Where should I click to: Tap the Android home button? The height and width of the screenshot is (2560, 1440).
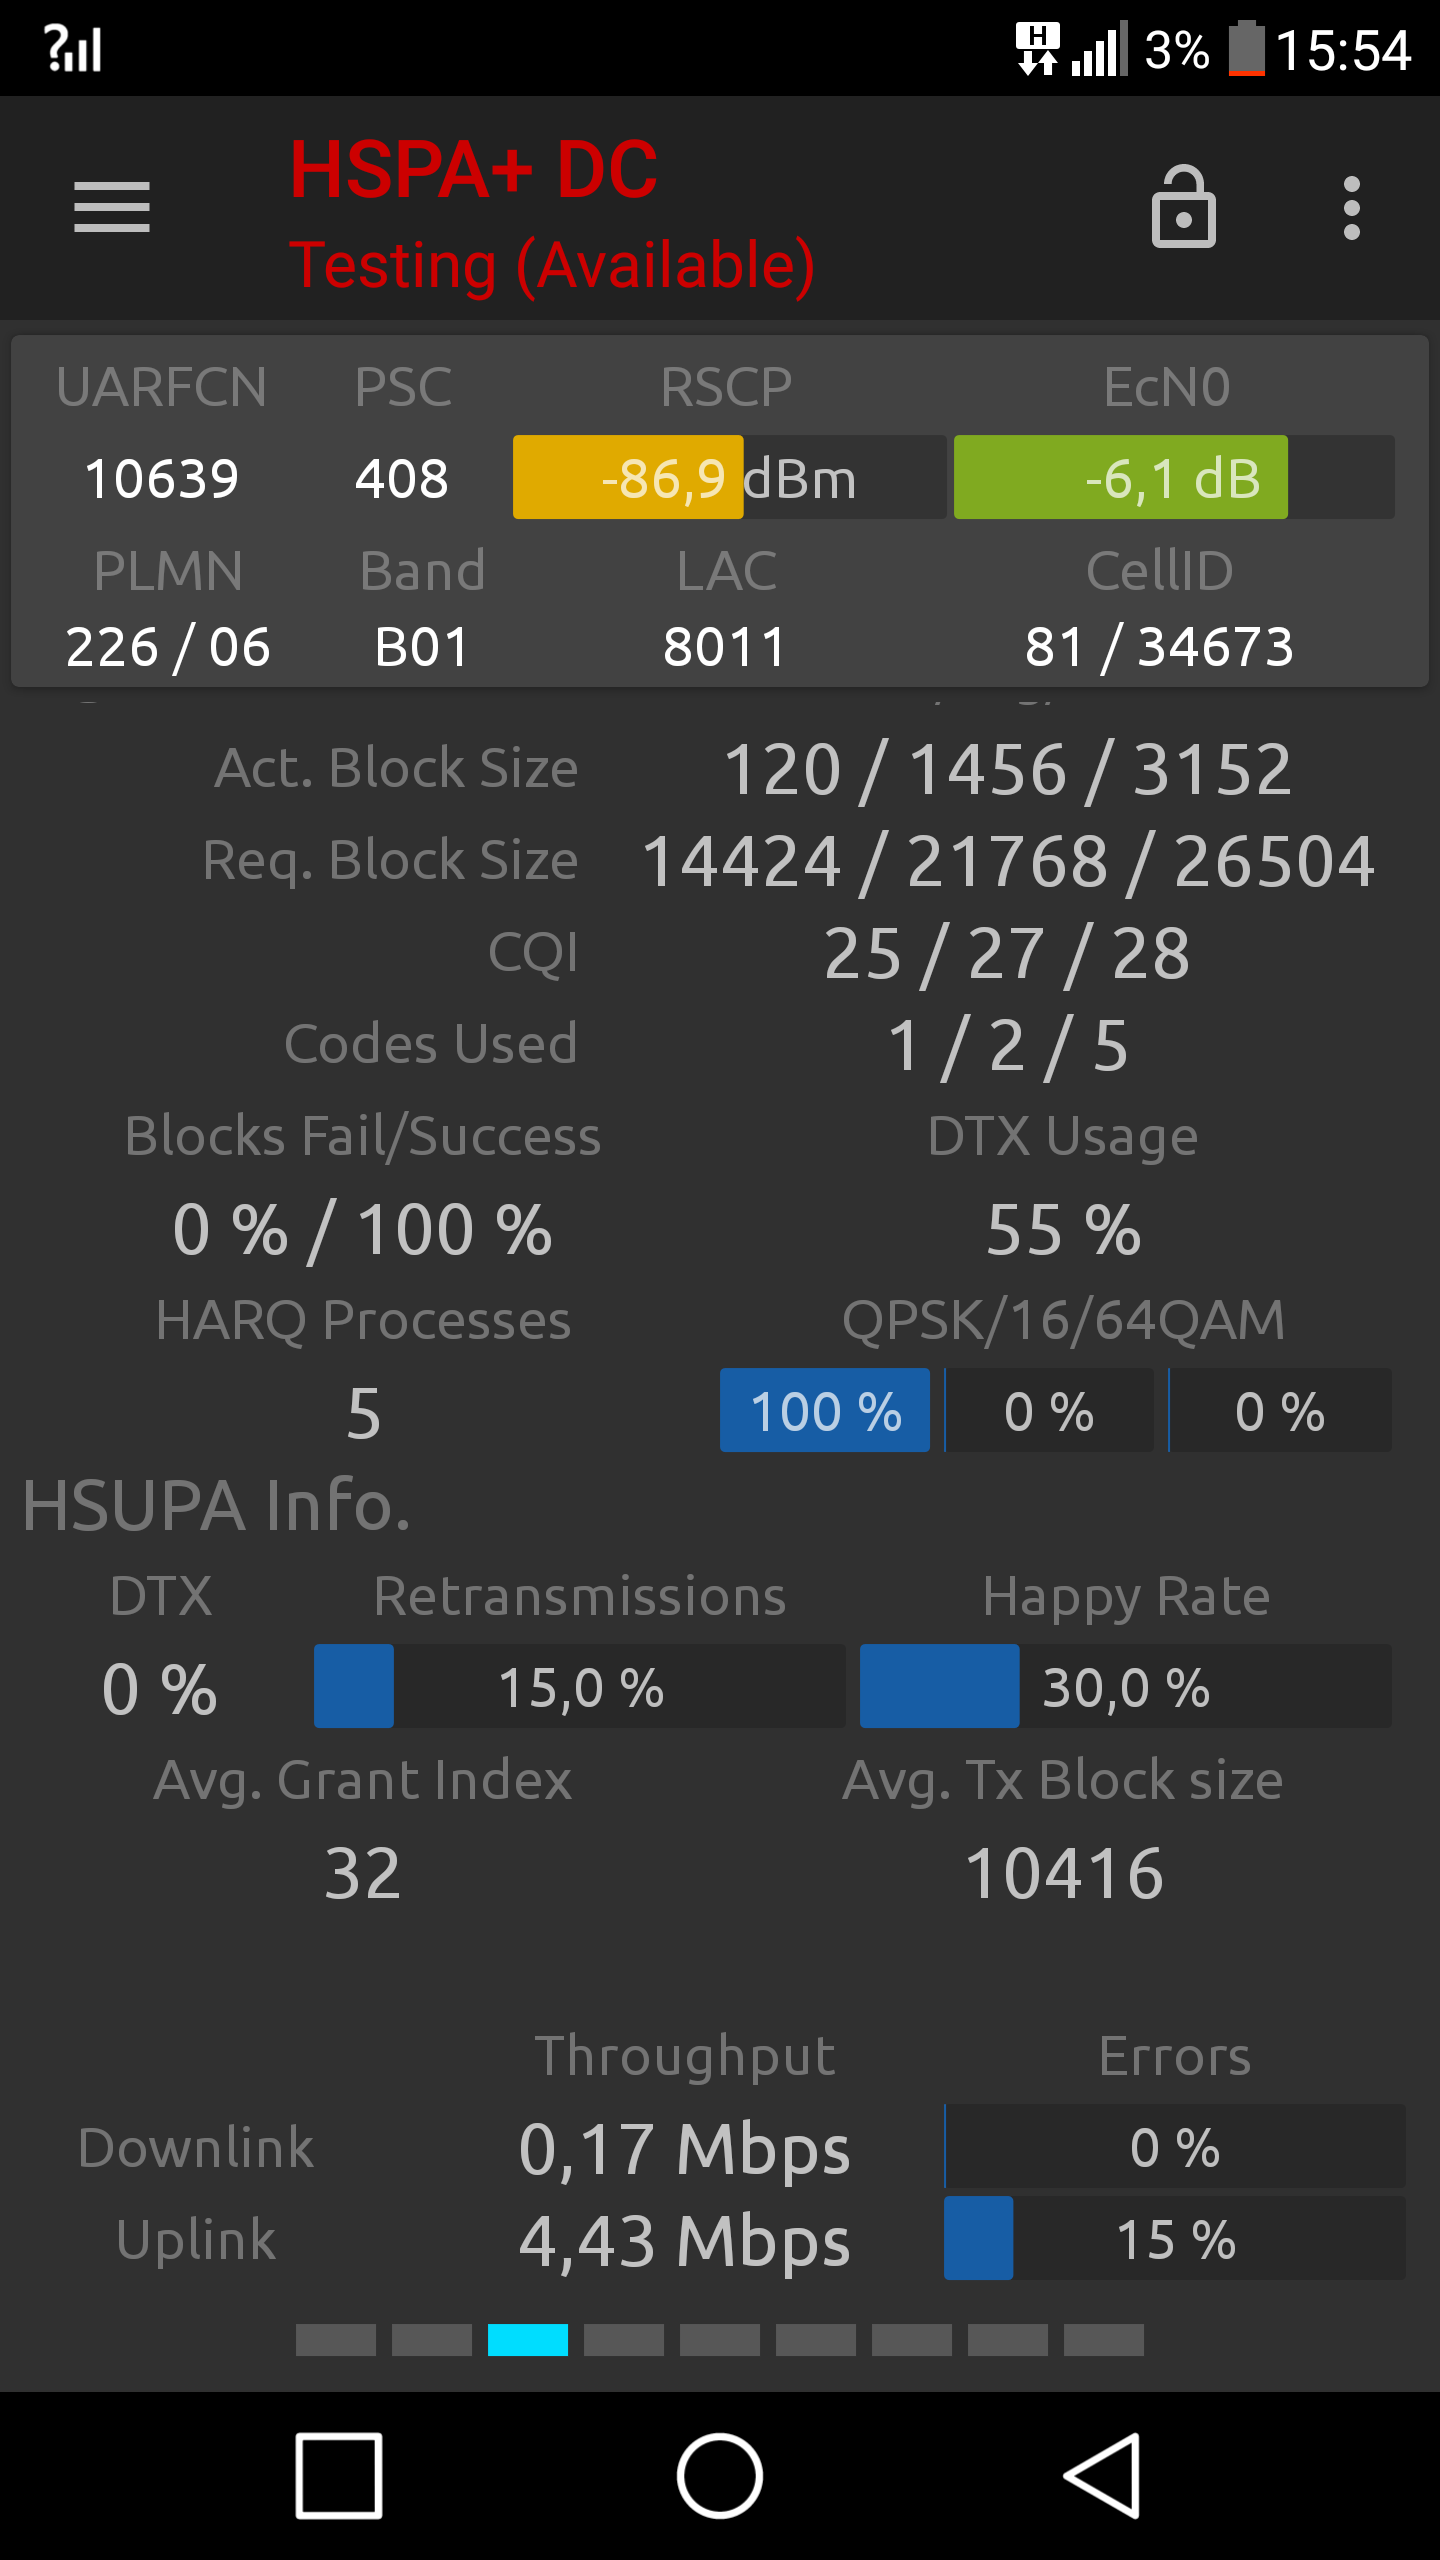coord(720,2476)
